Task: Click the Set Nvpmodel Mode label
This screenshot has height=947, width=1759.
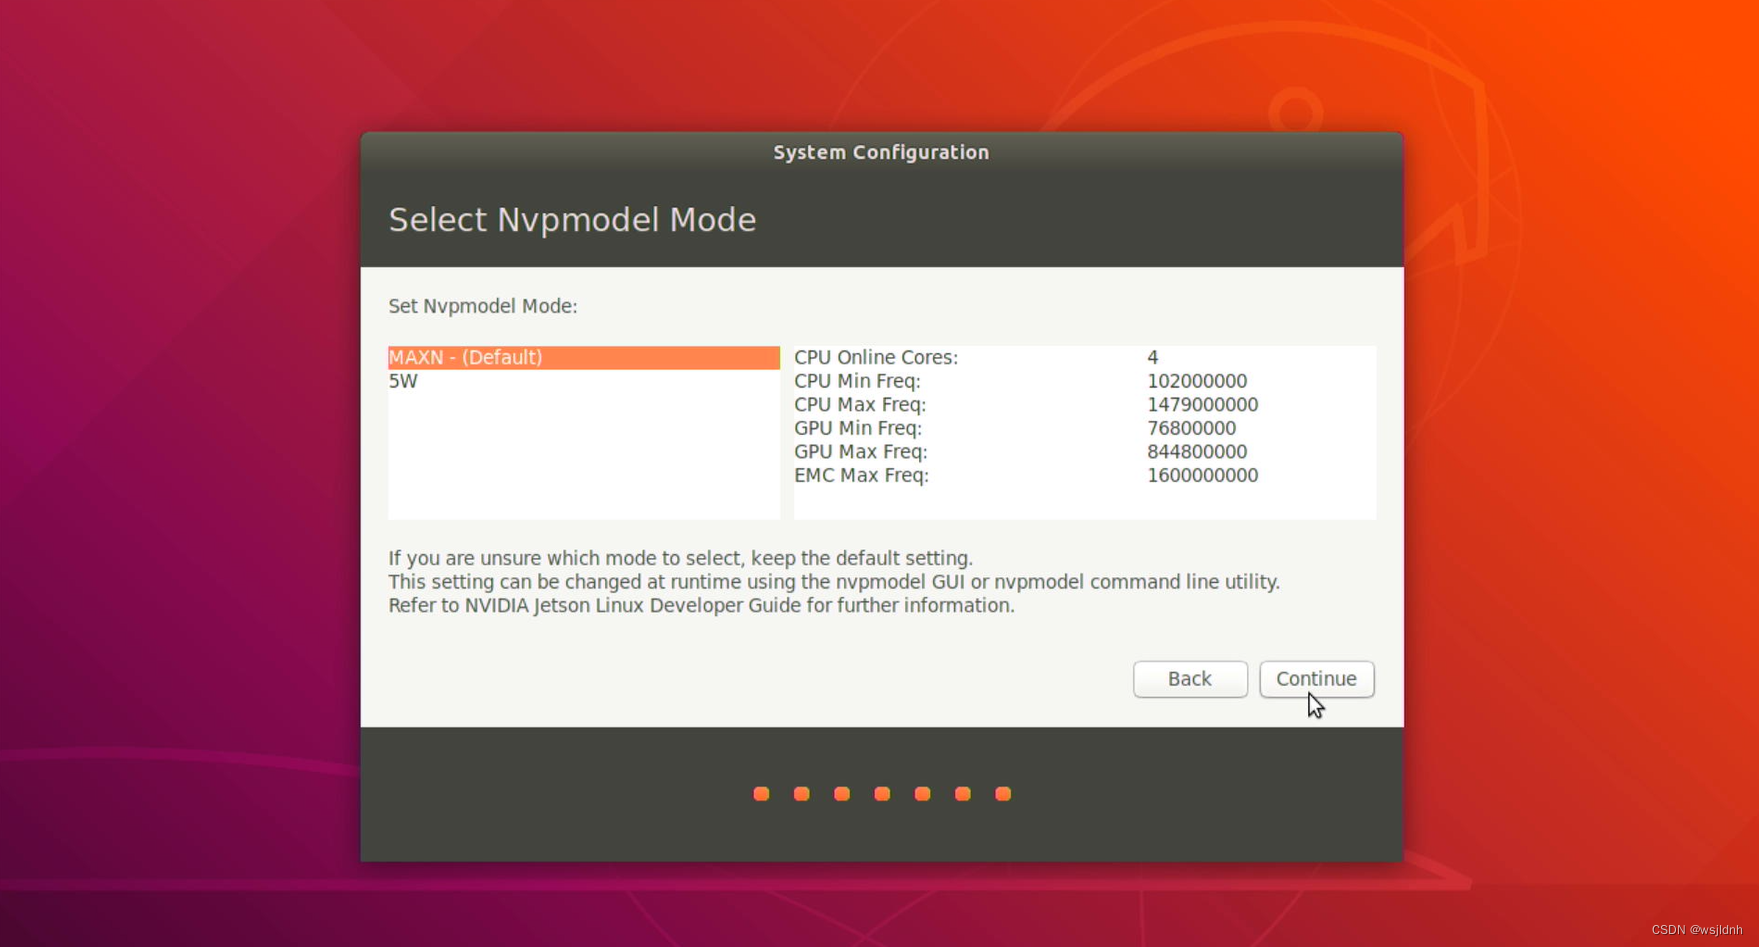Action: pyautogui.click(x=483, y=306)
